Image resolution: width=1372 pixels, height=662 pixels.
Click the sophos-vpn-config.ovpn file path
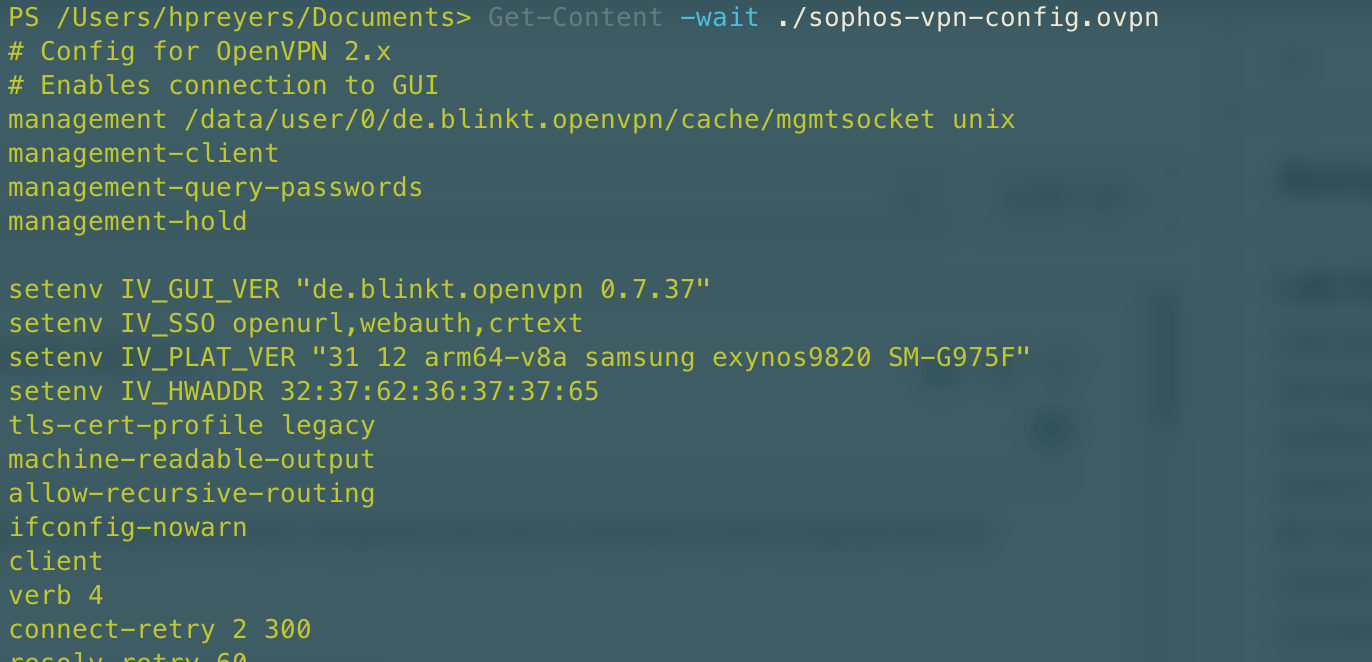coord(967,17)
